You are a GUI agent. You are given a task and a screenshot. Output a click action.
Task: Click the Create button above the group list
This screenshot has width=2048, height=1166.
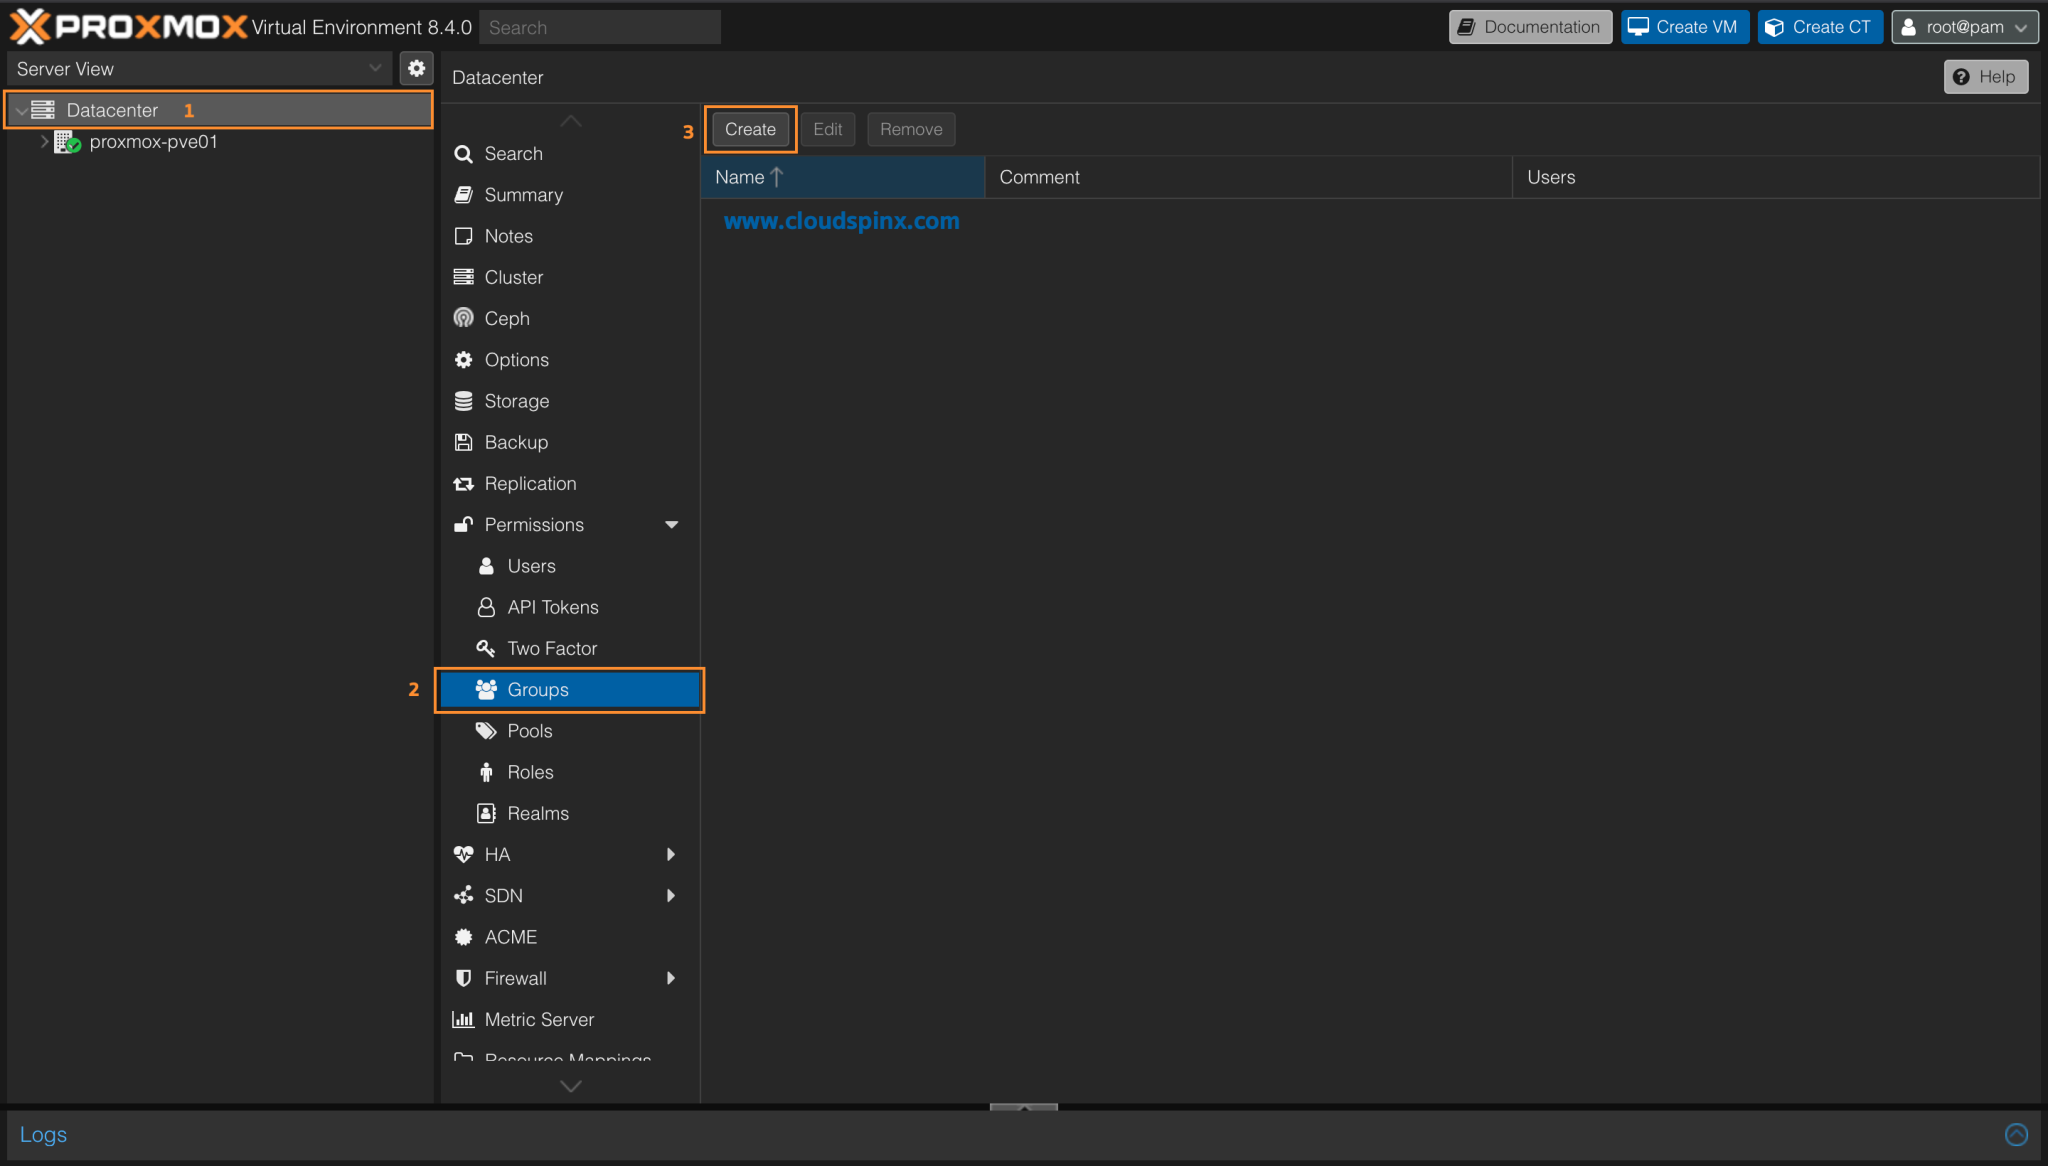click(x=749, y=129)
